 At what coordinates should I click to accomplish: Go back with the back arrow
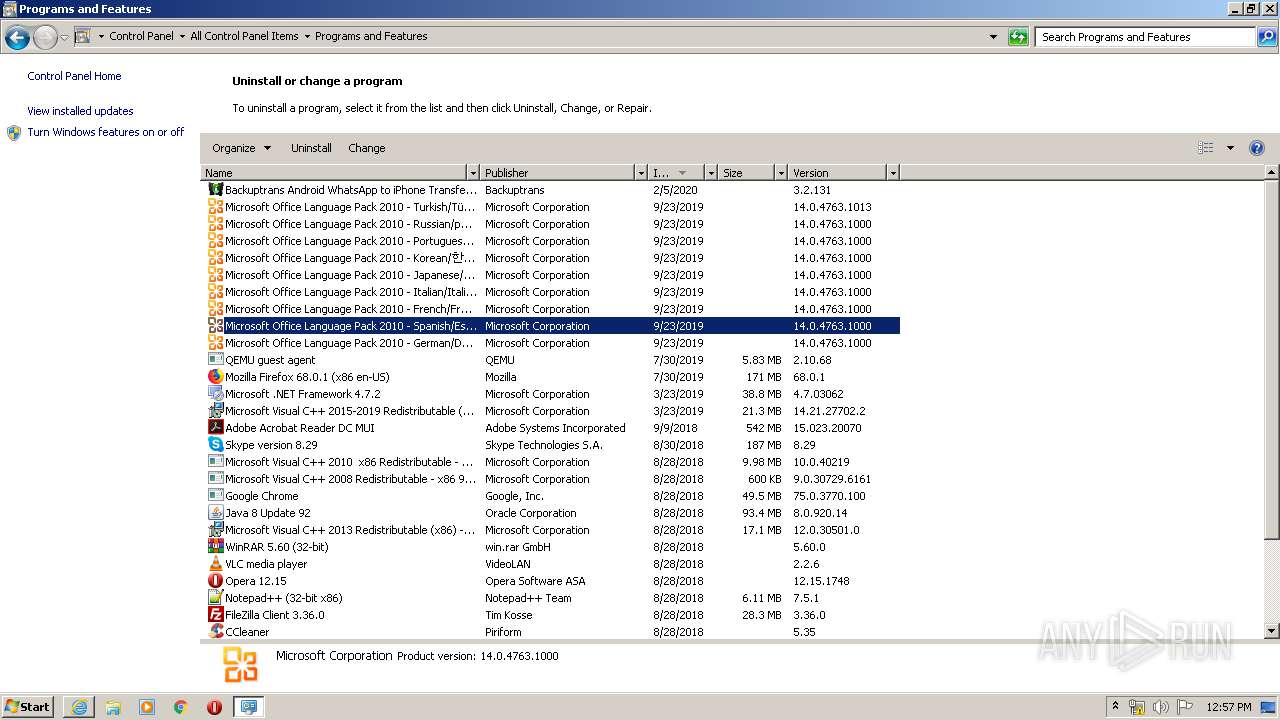[x=17, y=38]
